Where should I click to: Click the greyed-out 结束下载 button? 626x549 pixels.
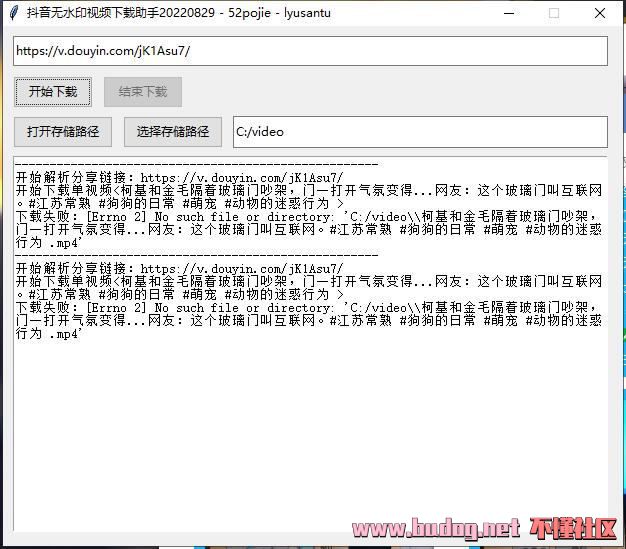click(x=143, y=92)
